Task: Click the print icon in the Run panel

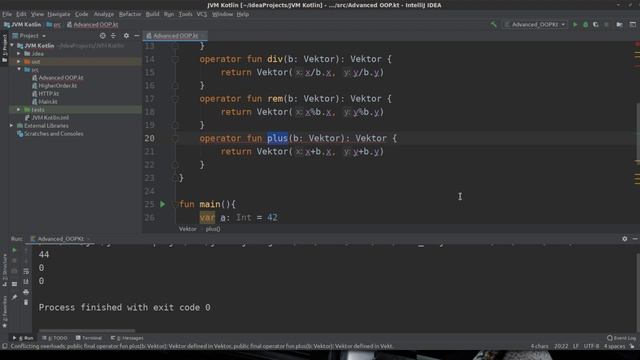Action: pos(26,292)
